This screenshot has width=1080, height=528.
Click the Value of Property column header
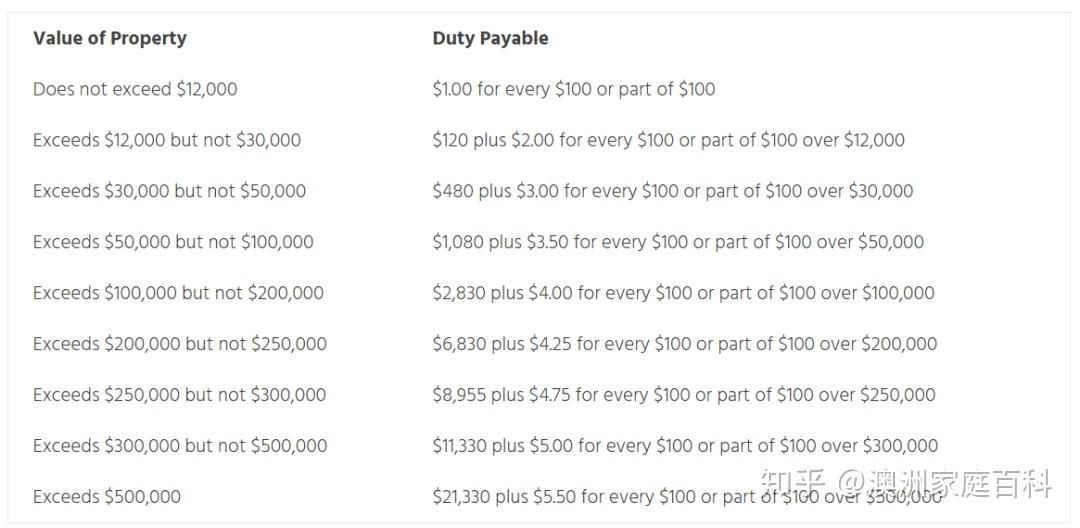pos(110,38)
